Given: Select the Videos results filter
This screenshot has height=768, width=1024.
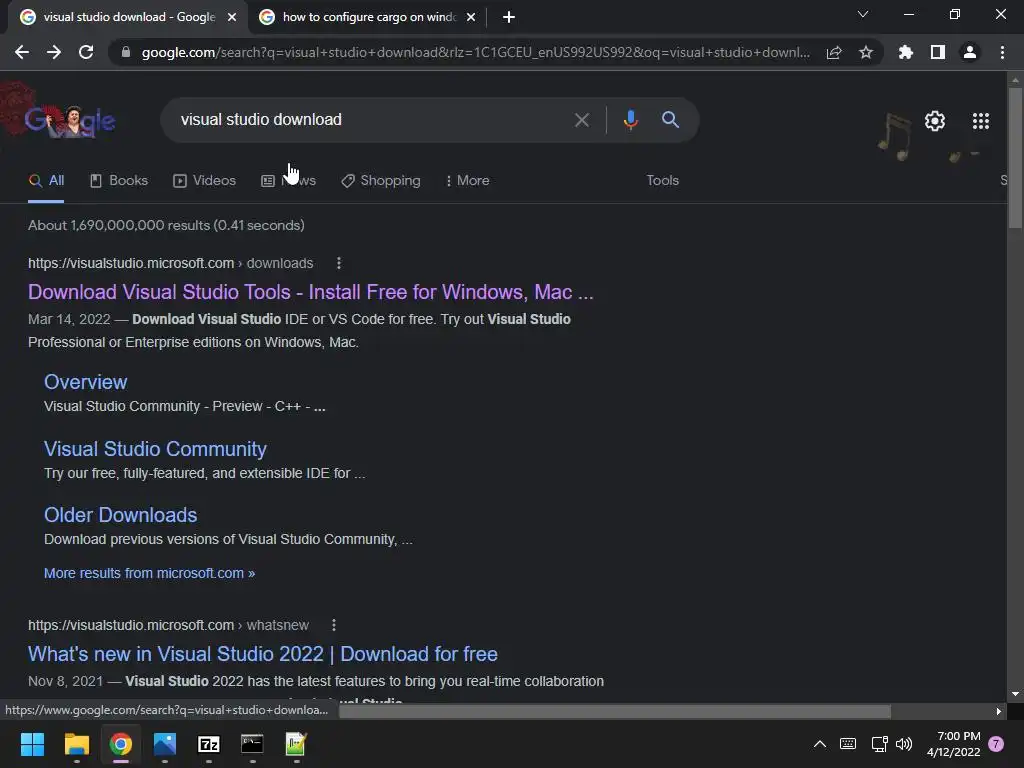Looking at the screenshot, I should pos(204,181).
